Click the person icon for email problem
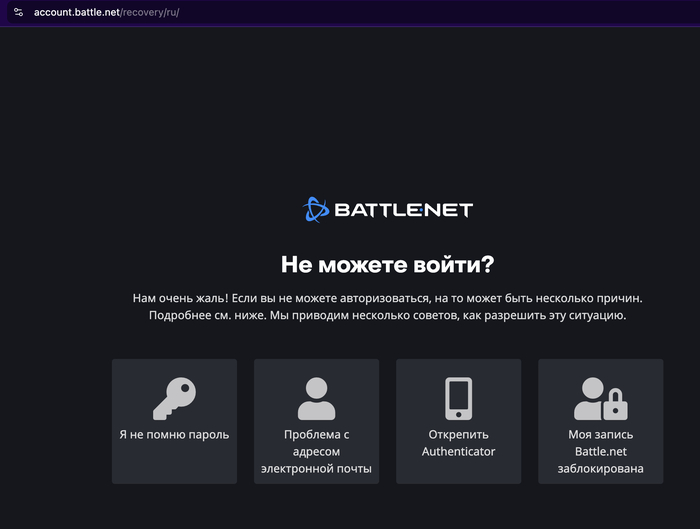Image resolution: width=700 pixels, height=529 pixels. click(317, 399)
